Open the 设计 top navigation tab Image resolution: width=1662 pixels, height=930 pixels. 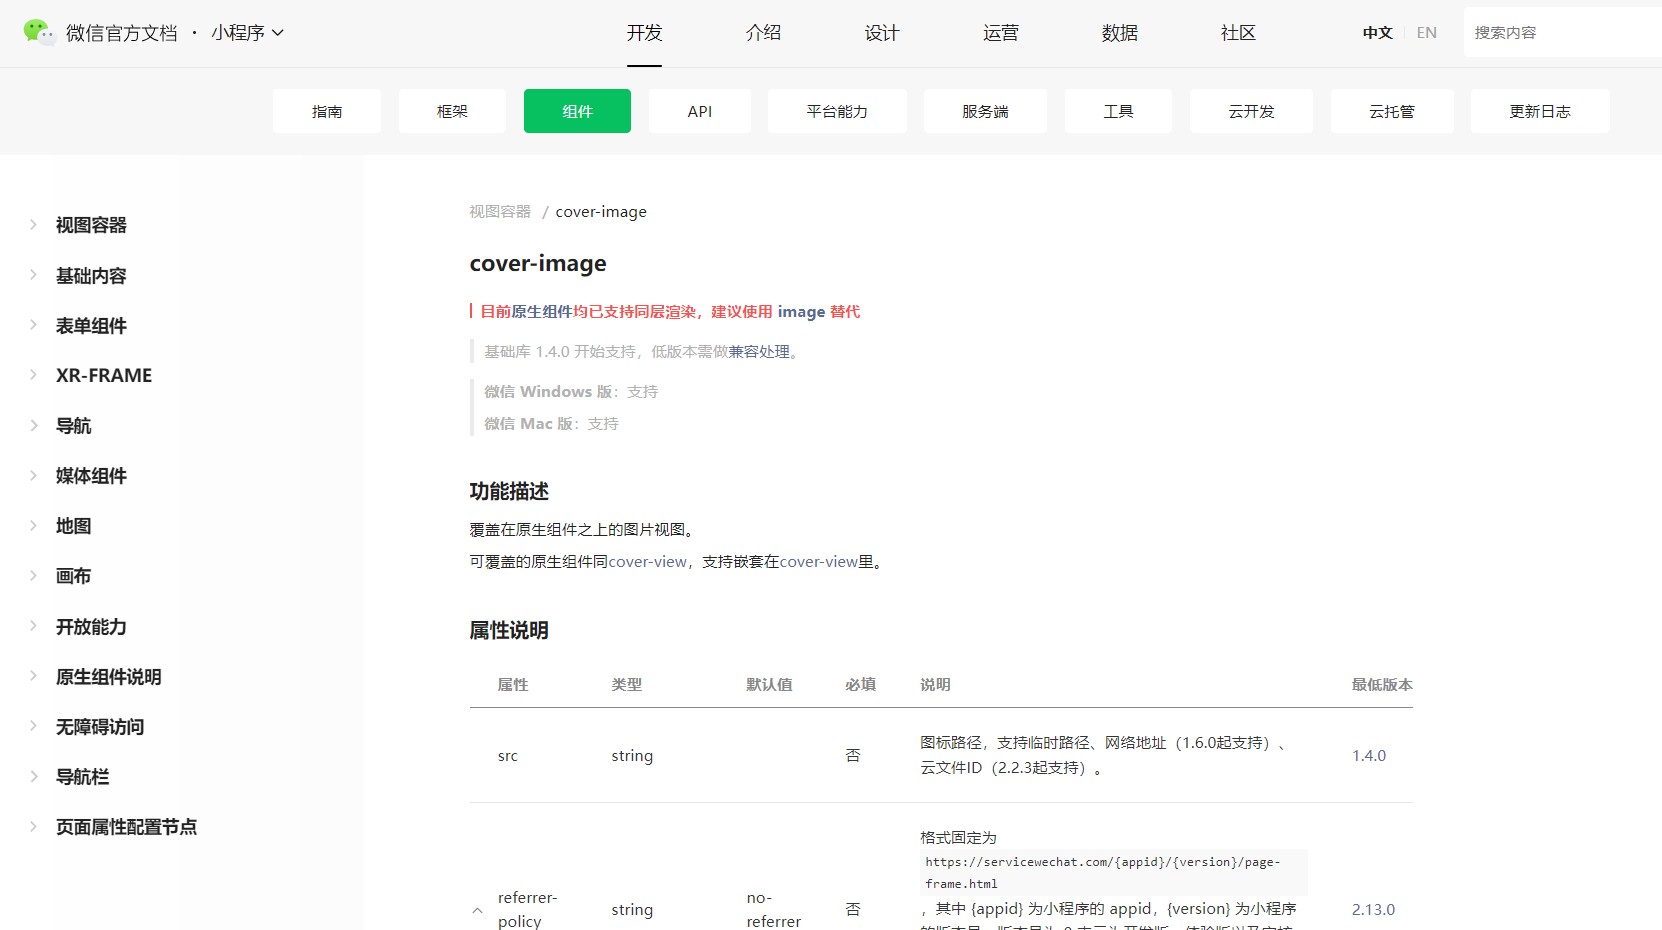pos(882,33)
